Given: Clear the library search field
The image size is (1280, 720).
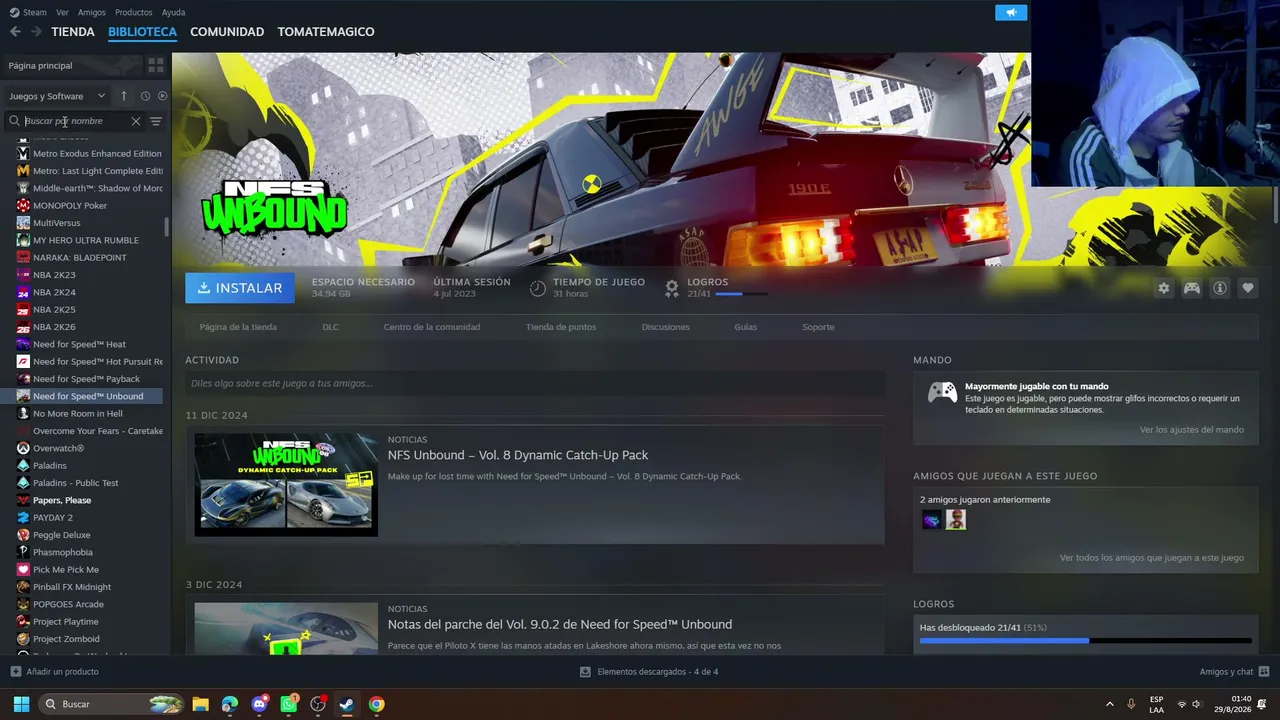Looking at the screenshot, I should 136,121.
